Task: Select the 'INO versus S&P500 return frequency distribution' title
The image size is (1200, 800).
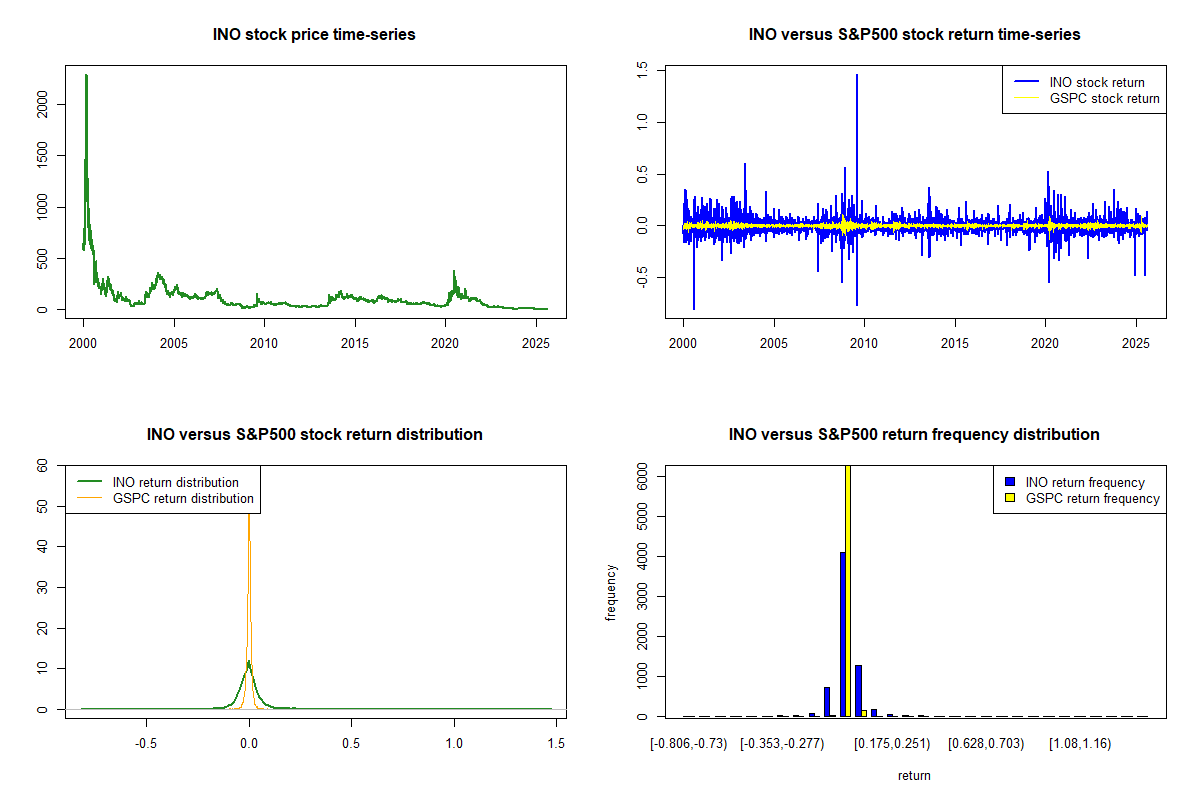Action: point(914,435)
